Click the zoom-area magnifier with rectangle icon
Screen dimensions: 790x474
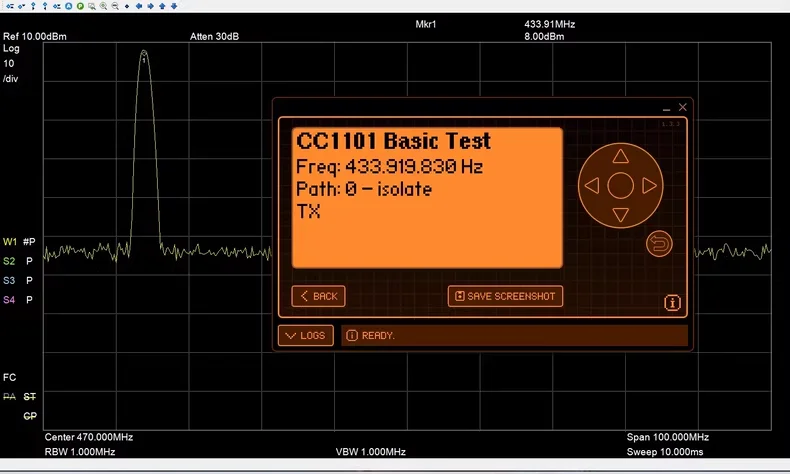click(x=92, y=6)
